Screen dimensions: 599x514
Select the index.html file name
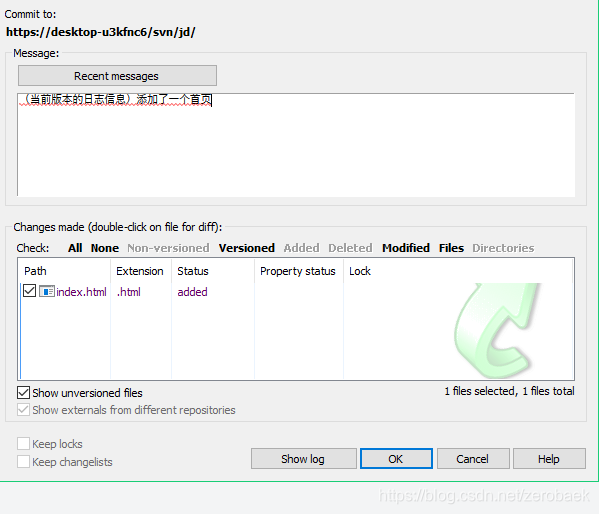coord(81,292)
